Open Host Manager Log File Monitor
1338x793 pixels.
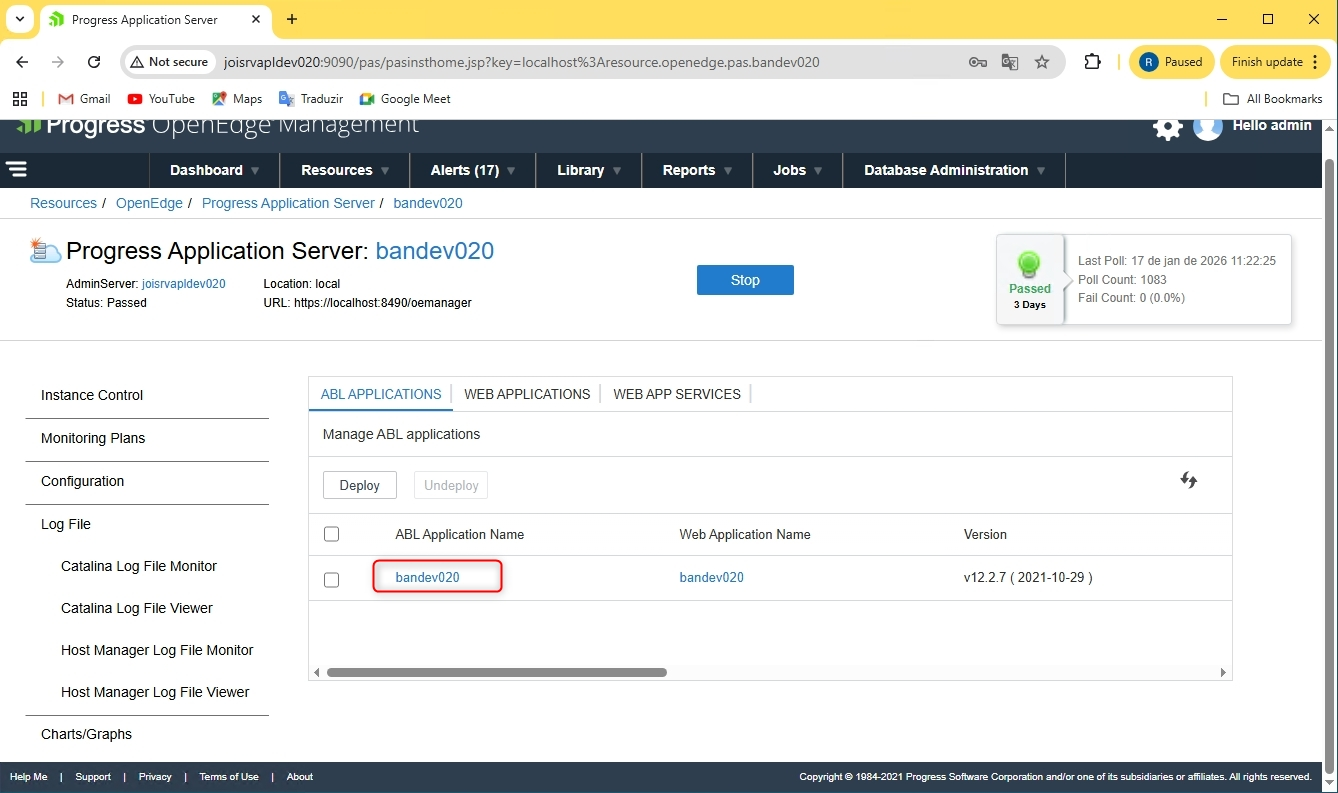(157, 650)
